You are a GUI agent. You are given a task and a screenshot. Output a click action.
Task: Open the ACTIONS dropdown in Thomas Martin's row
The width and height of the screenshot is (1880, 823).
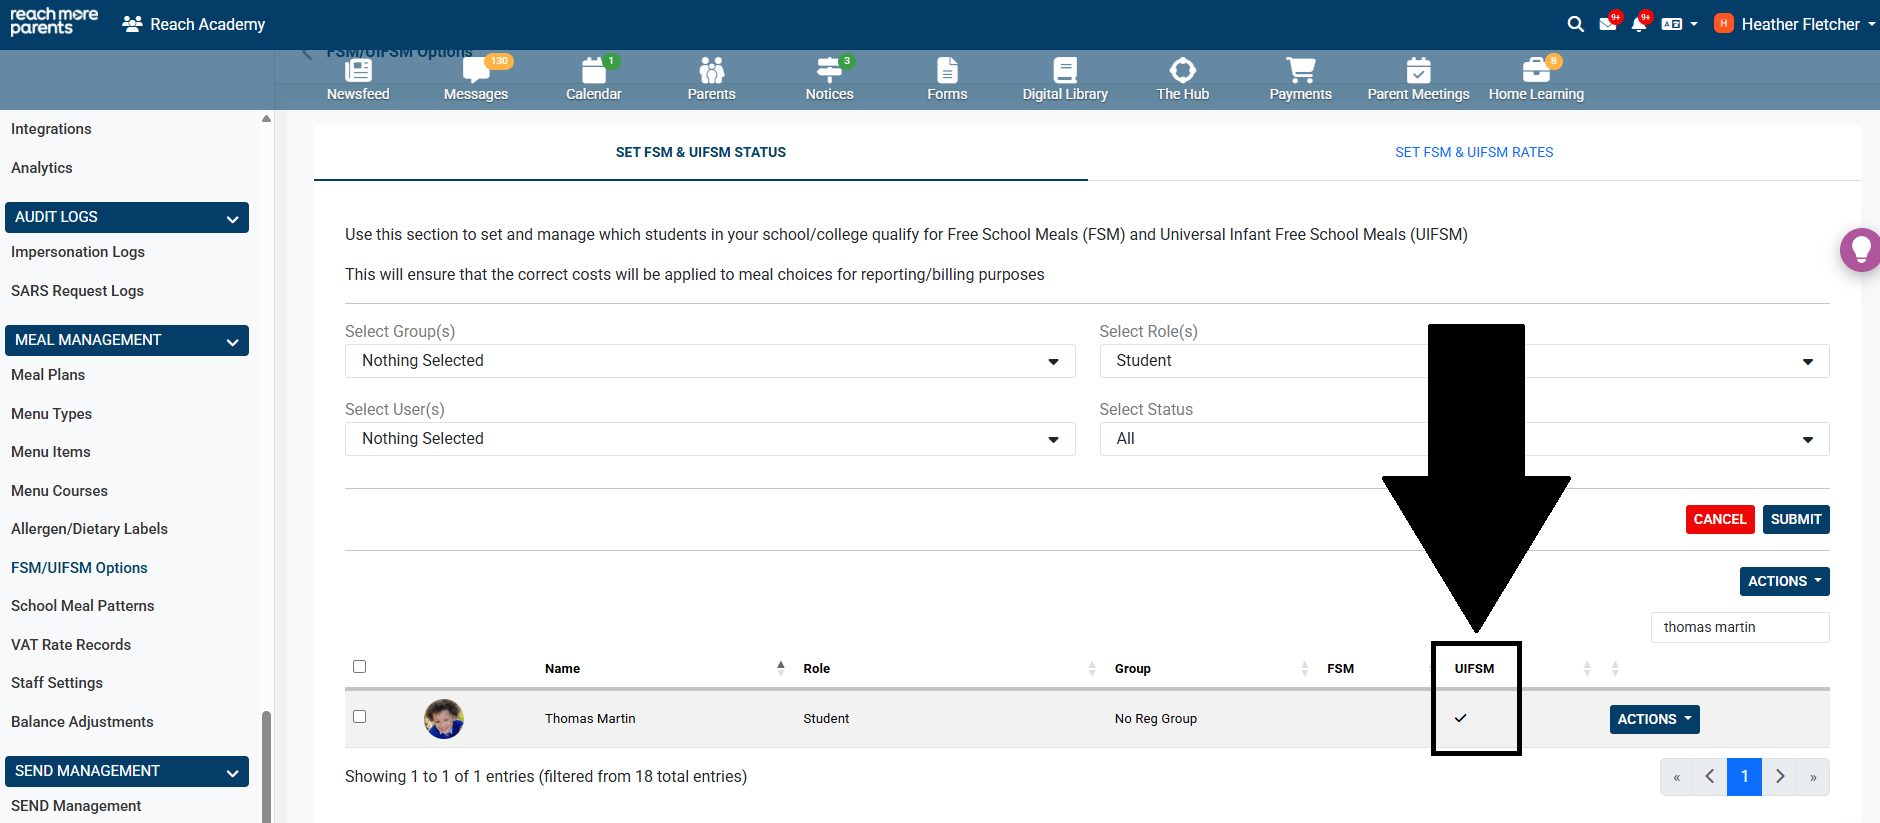[x=1654, y=719]
